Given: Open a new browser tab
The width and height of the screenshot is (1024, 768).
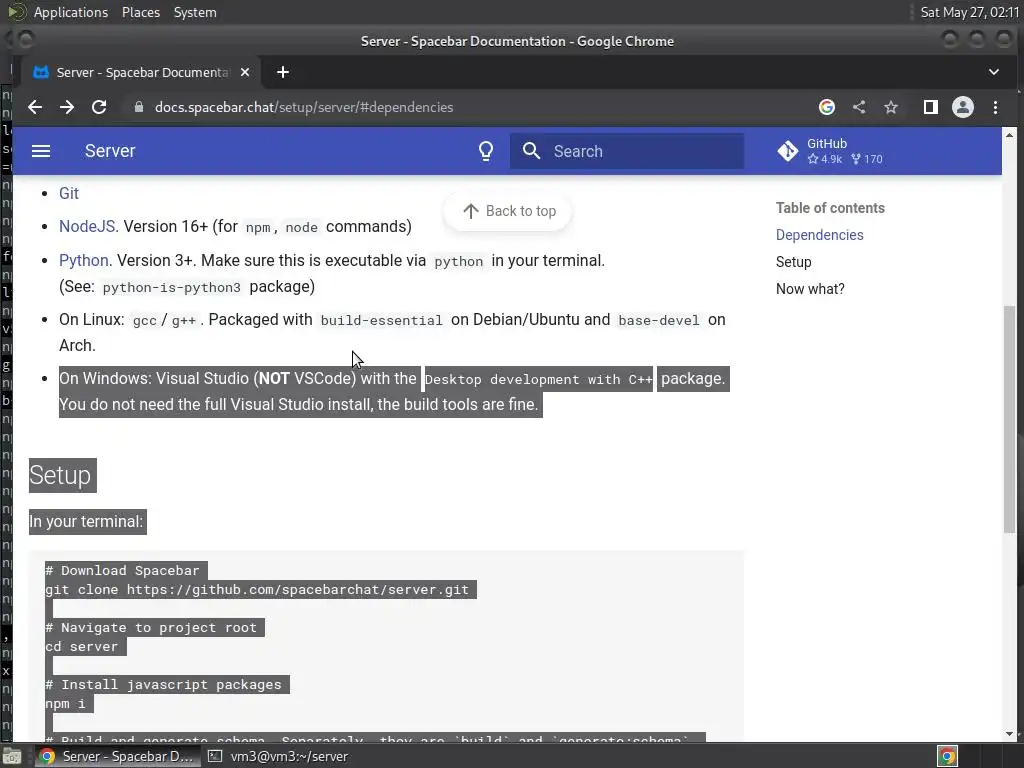Looking at the screenshot, I should [283, 72].
